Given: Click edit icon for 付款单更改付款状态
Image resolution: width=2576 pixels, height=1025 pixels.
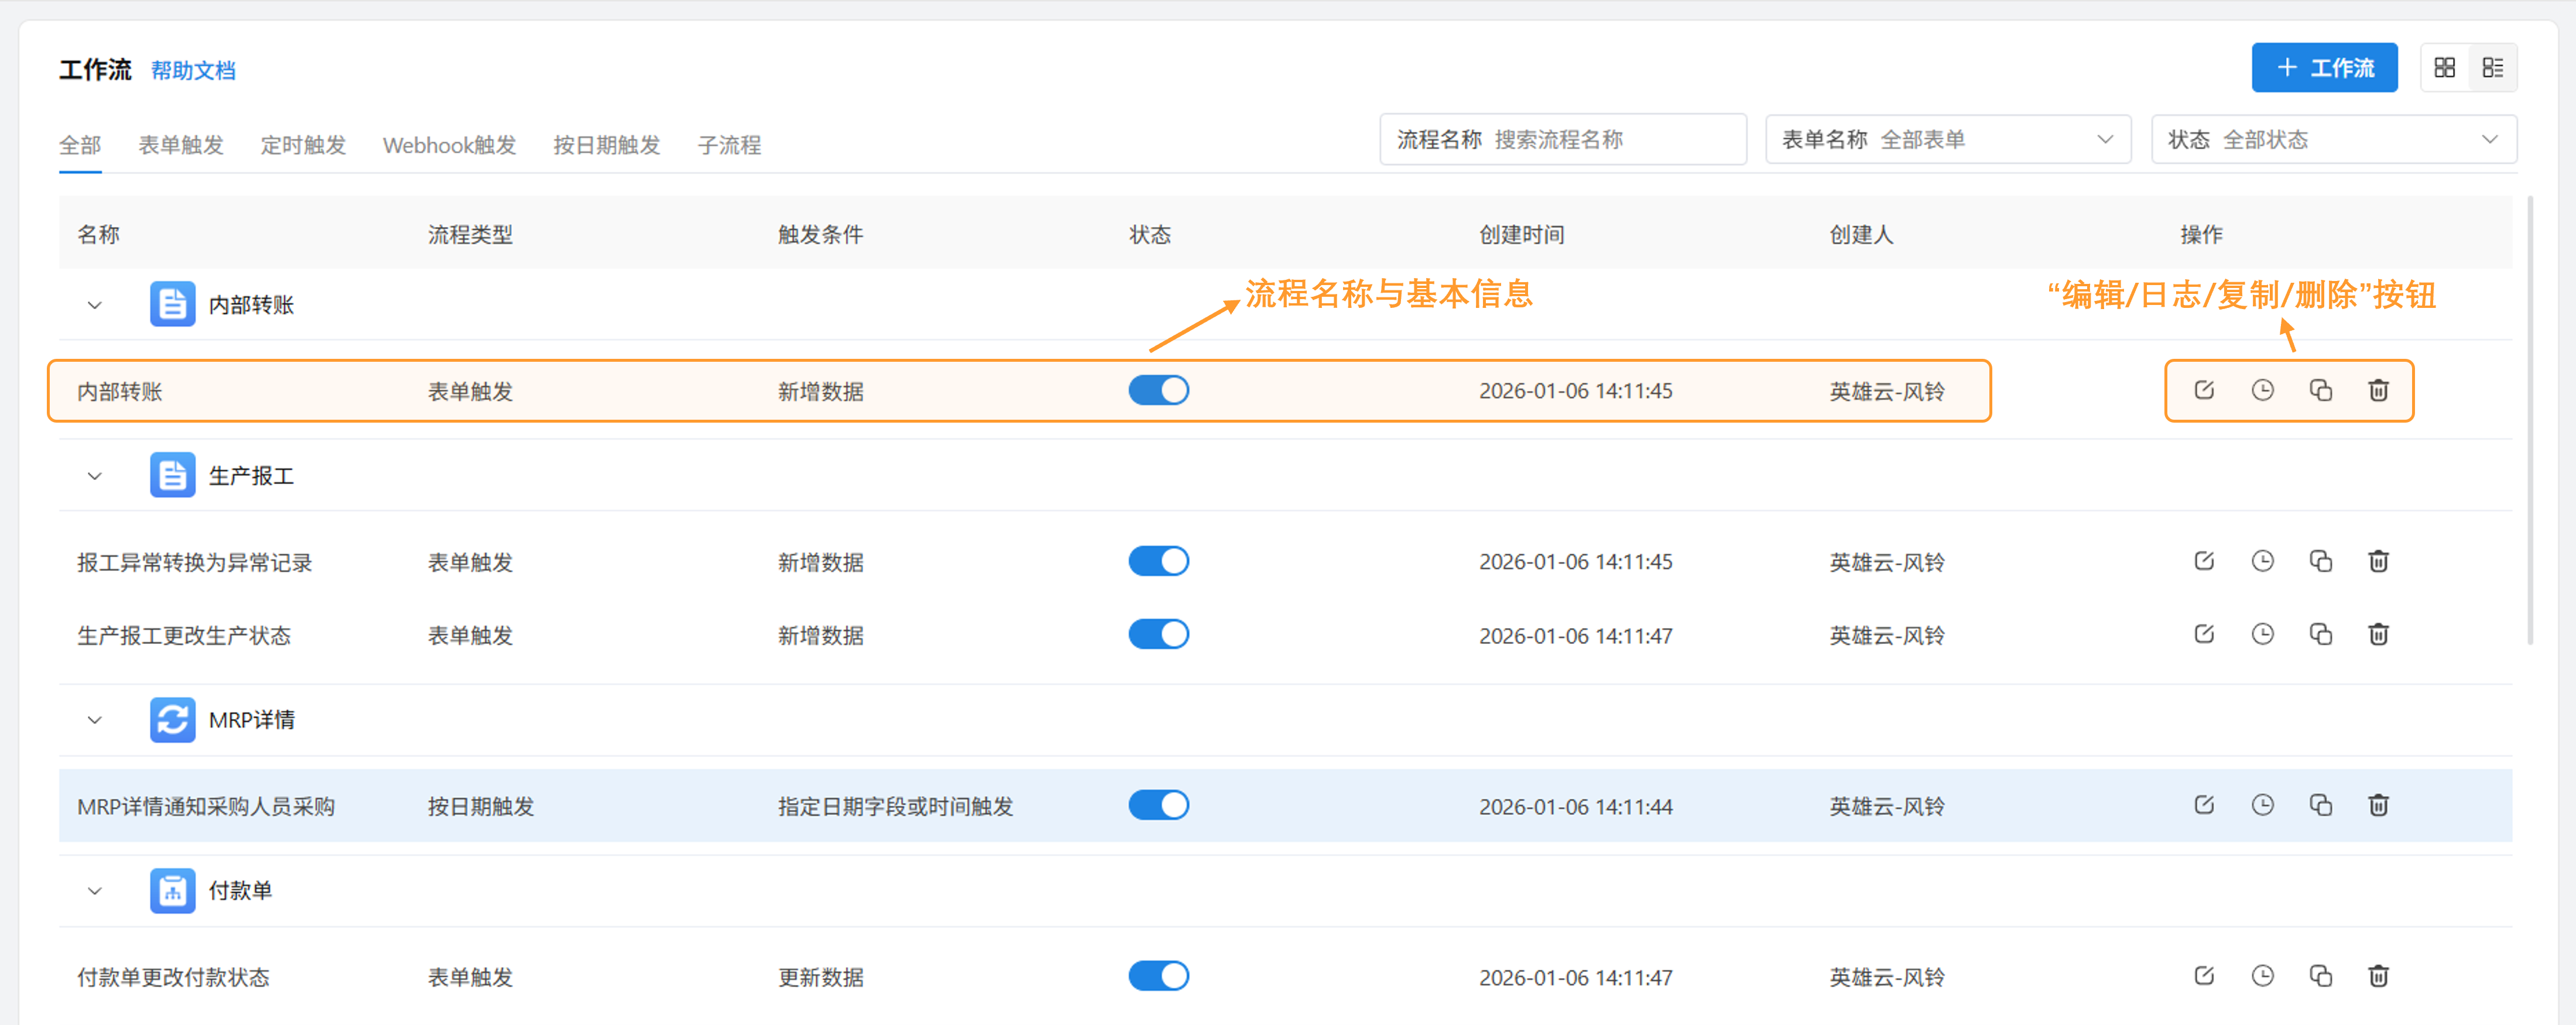Looking at the screenshot, I should click(2203, 976).
